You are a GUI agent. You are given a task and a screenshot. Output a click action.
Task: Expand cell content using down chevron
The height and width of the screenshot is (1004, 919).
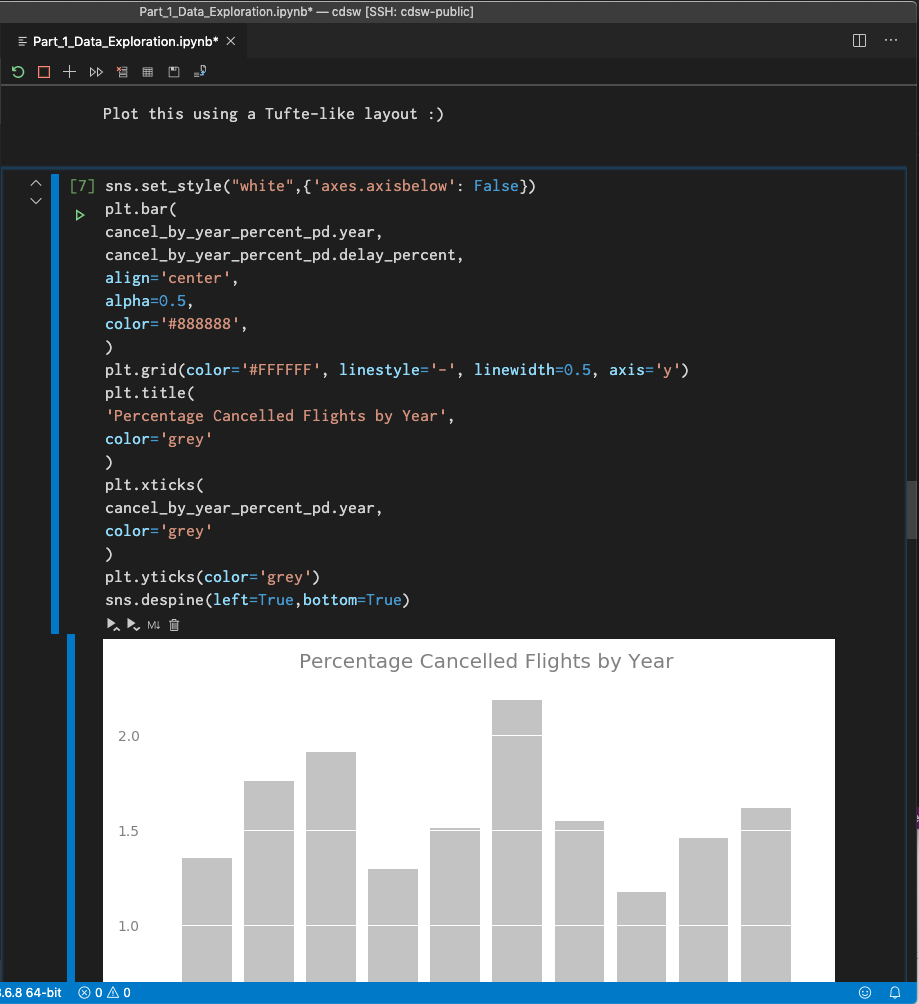click(x=35, y=200)
